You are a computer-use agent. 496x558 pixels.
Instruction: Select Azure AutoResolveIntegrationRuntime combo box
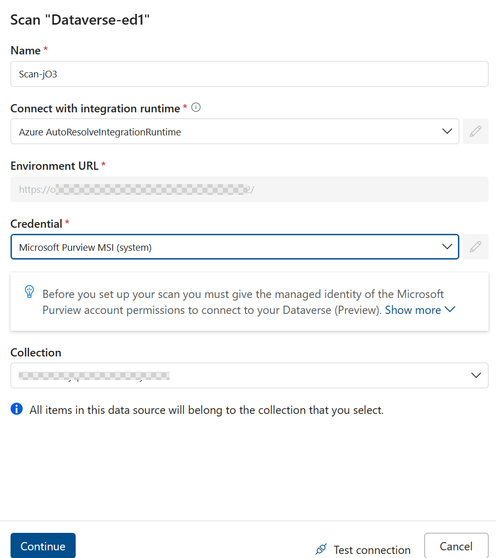pos(235,131)
